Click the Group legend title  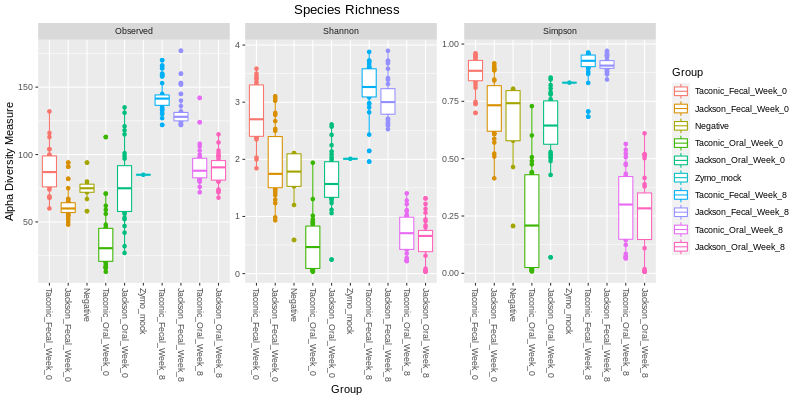pyautogui.click(x=686, y=72)
